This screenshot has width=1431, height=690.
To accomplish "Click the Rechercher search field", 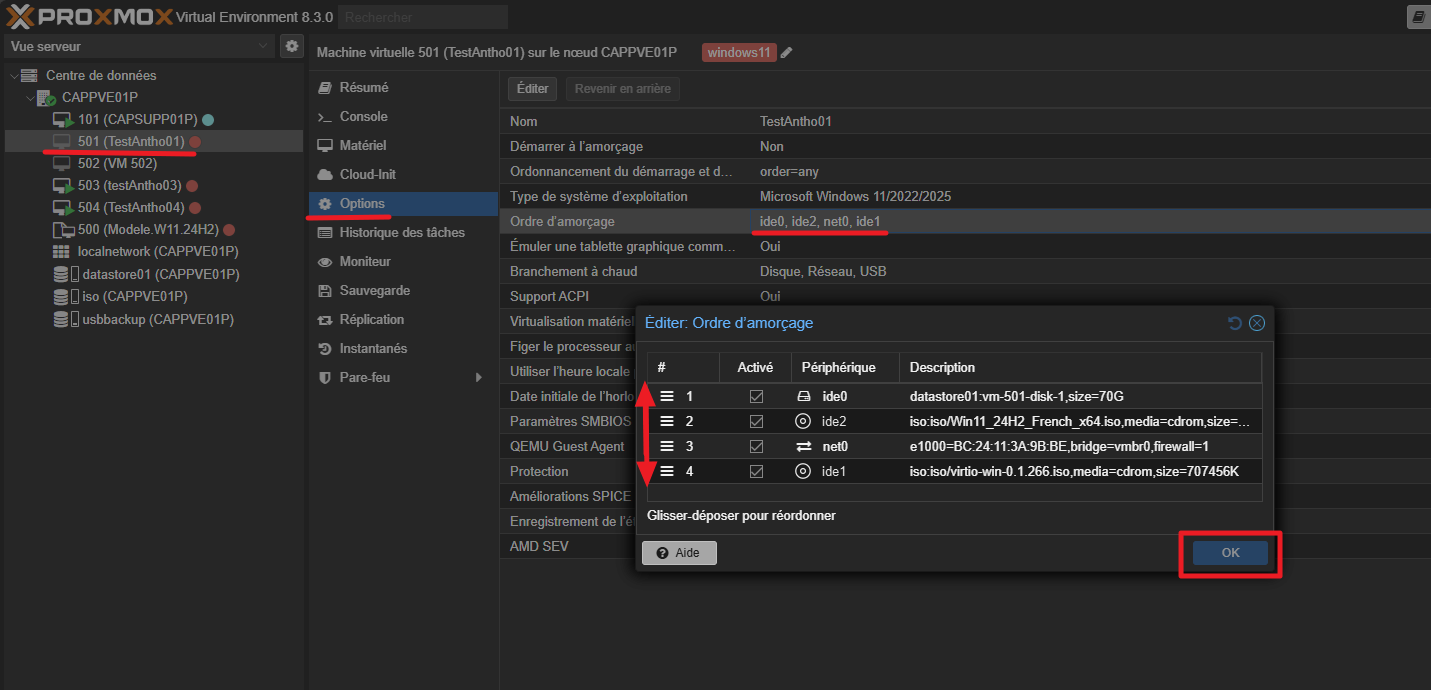I will pyautogui.click(x=423, y=17).
